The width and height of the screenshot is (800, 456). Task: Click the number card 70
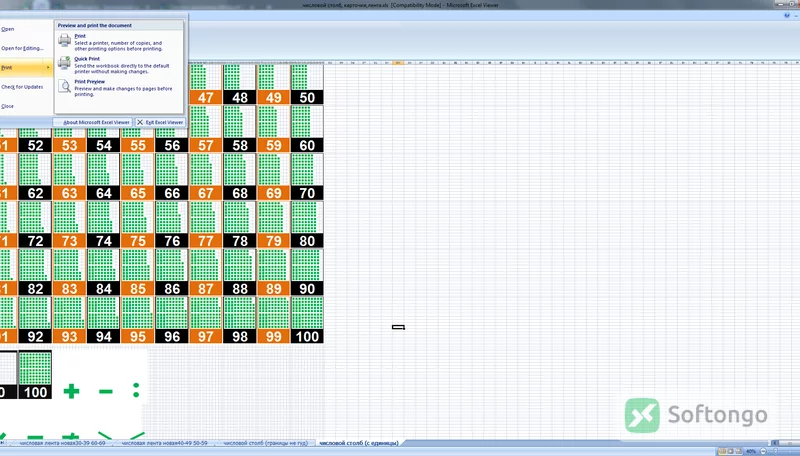[x=307, y=177]
